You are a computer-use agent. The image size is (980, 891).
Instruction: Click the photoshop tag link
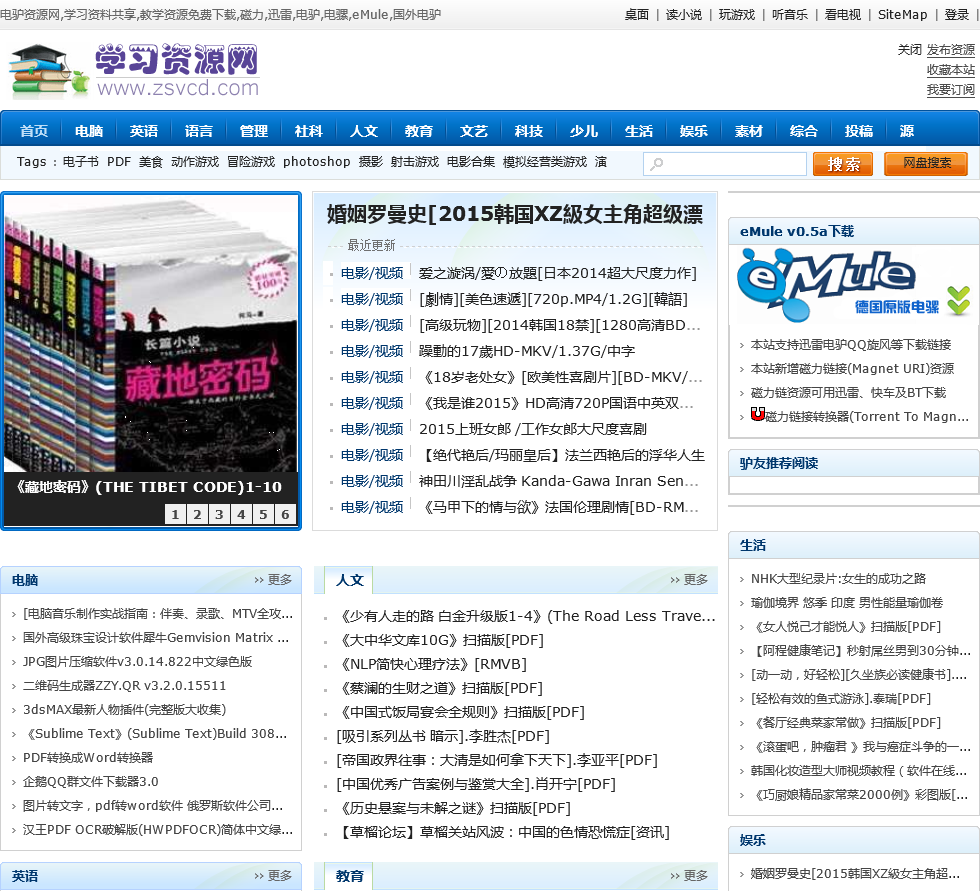[316, 162]
